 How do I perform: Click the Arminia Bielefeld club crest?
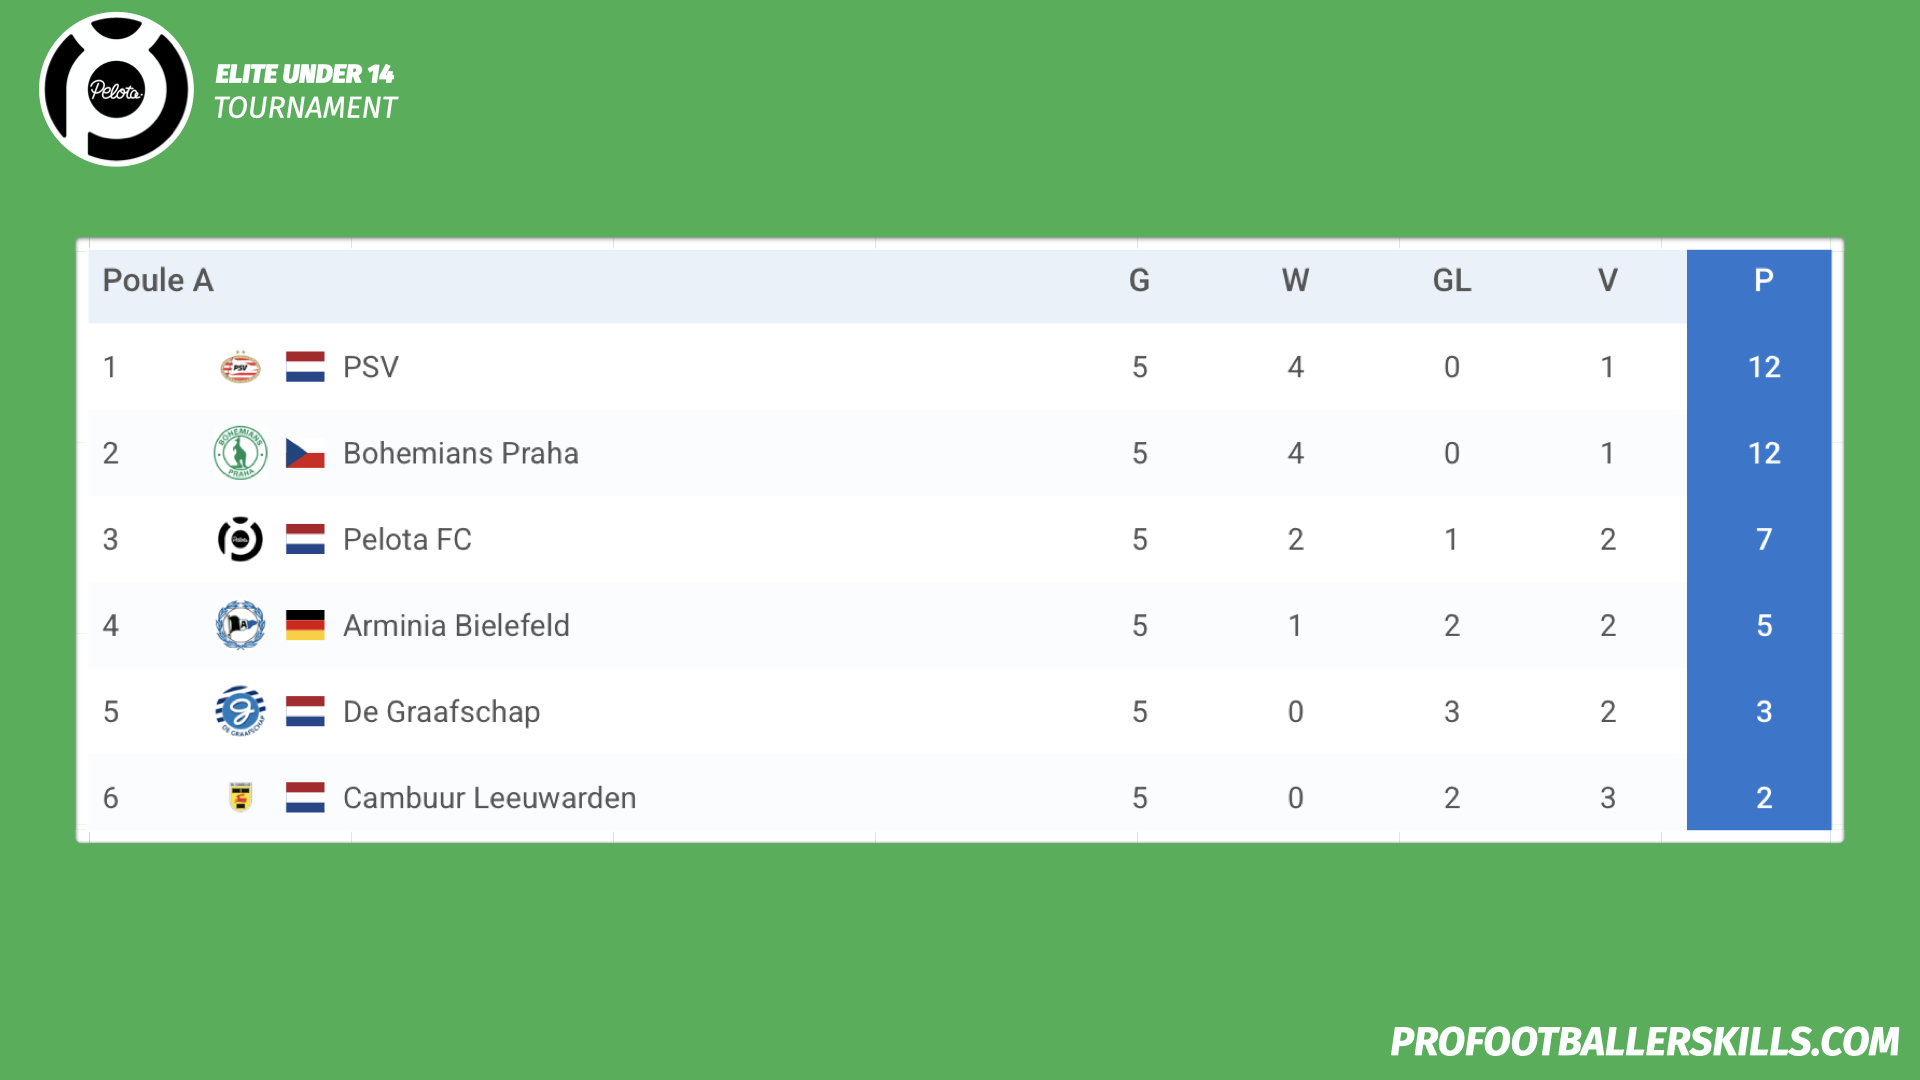tap(240, 625)
